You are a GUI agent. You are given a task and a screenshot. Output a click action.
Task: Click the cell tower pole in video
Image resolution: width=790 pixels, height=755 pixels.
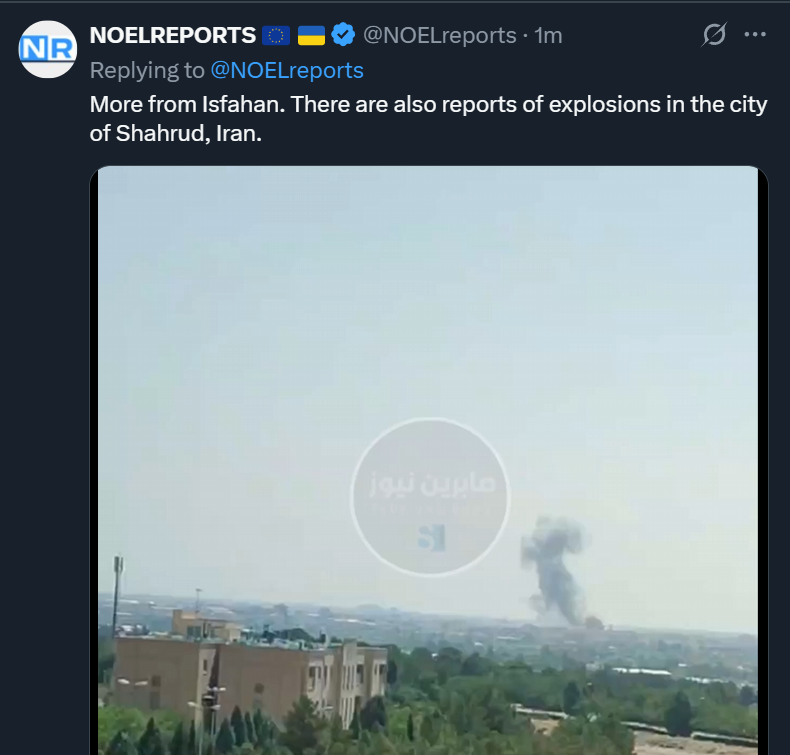[x=117, y=594]
